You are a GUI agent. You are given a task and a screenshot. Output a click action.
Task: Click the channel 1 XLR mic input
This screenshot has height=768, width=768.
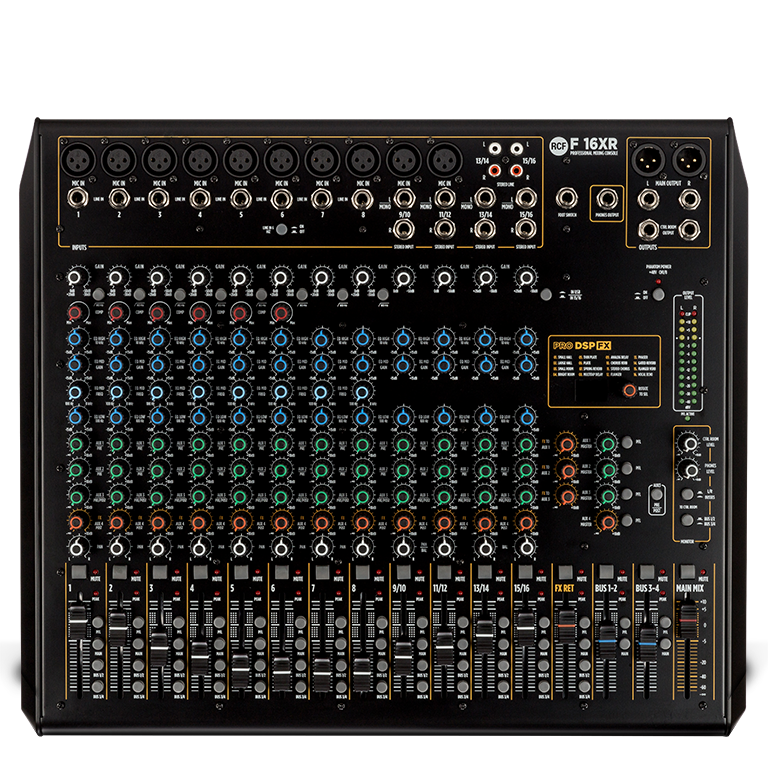pos(76,159)
